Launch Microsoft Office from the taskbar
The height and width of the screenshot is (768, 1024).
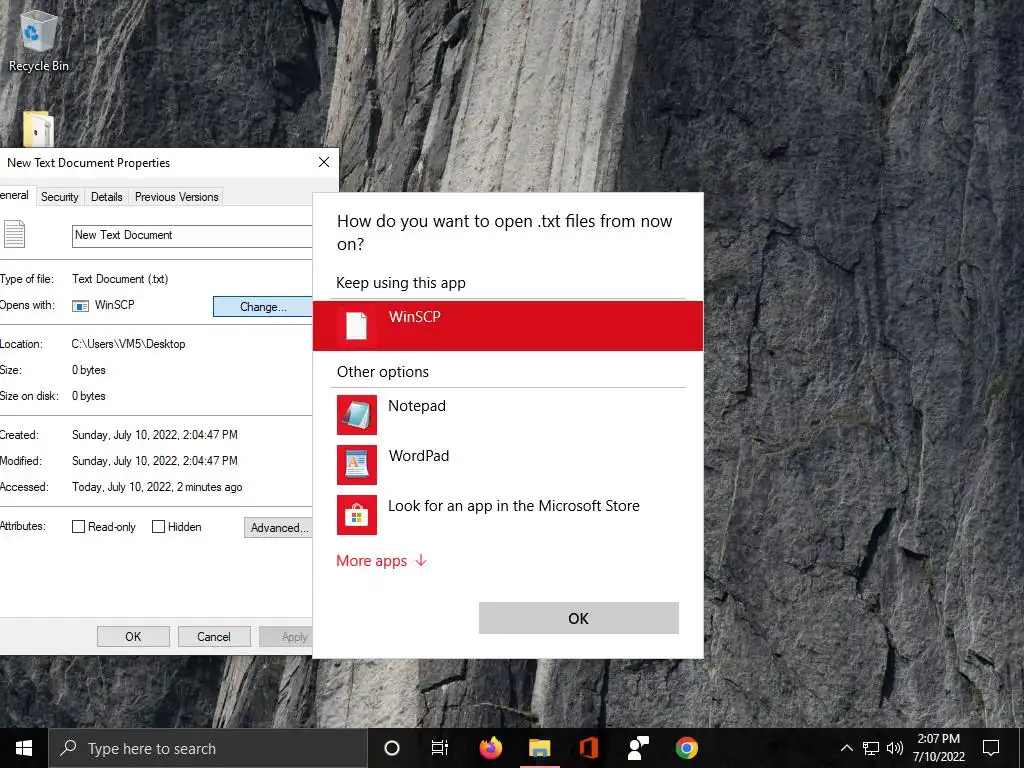589,748
